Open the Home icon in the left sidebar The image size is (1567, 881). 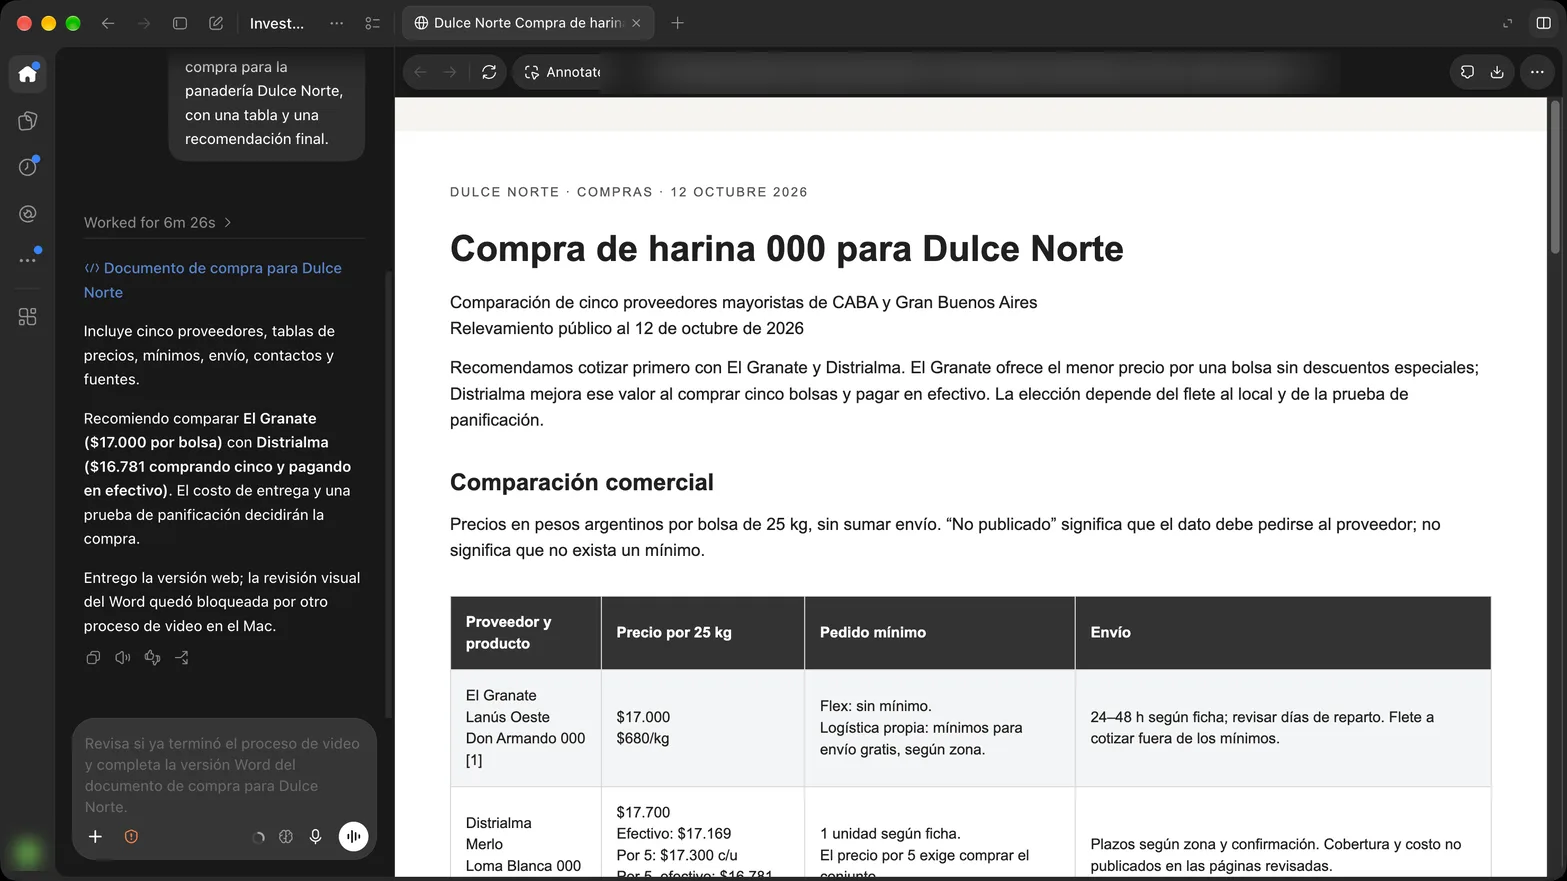(28, 74)
